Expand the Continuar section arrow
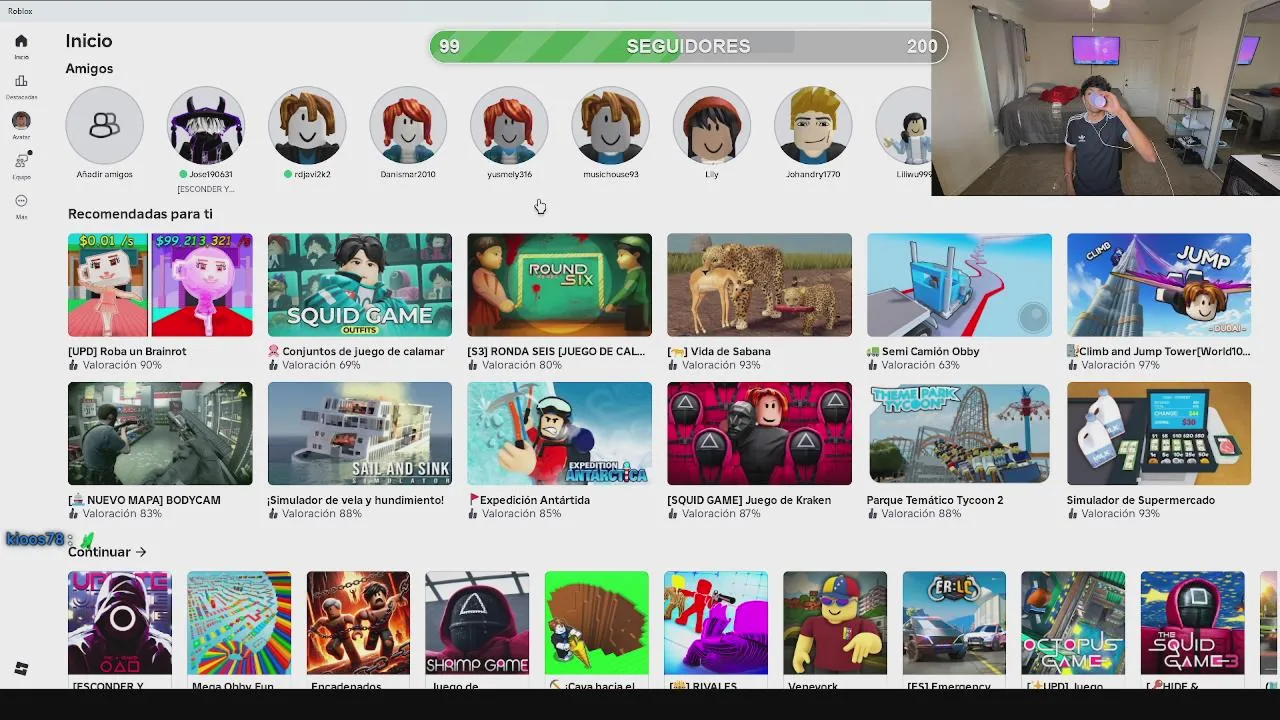 [141, 552]
